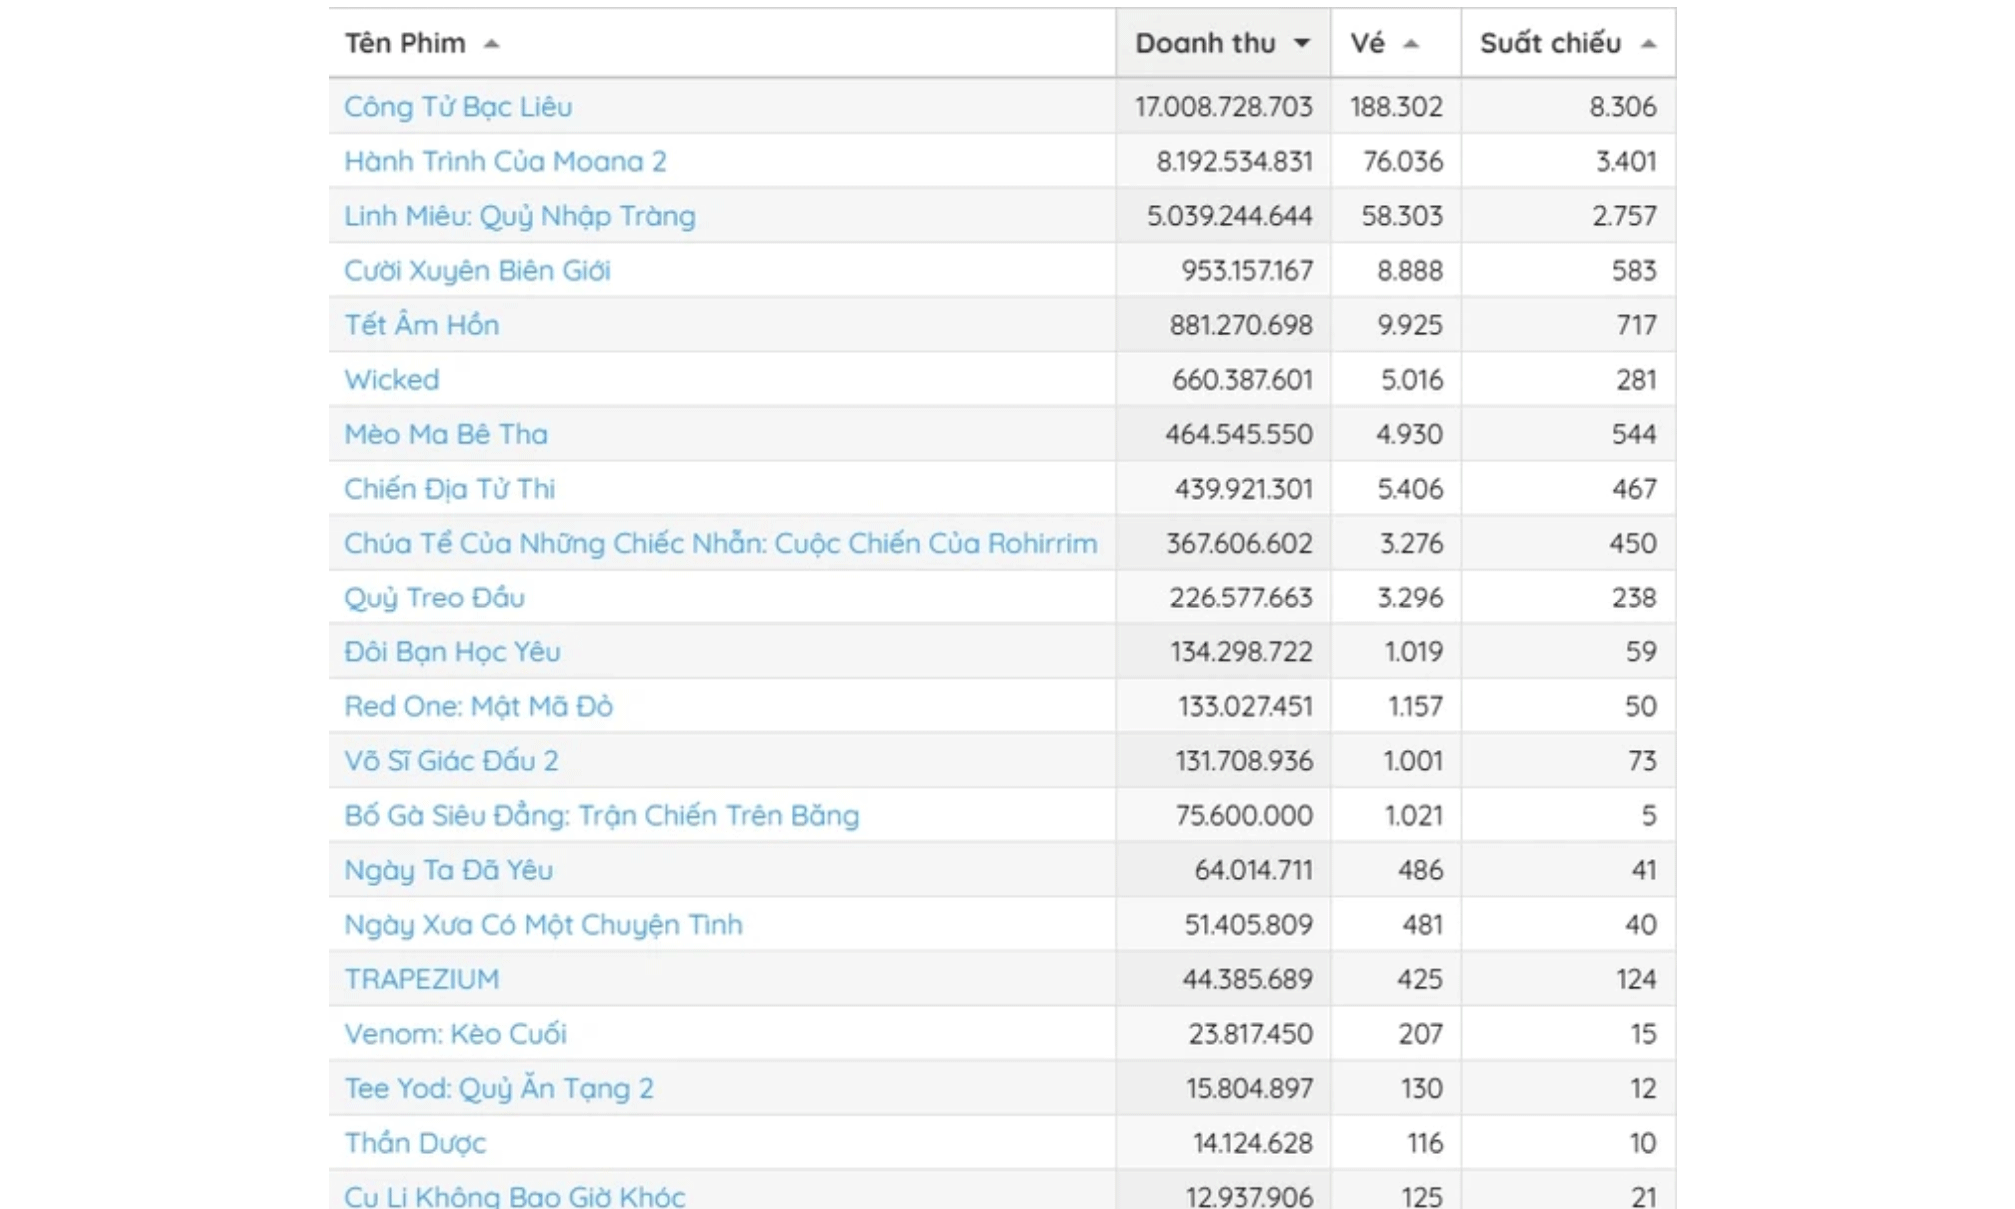Open Bố Gà Siêu Đẳng link
Viewport: 2015px width, 1209px height.
click(601, 816)
